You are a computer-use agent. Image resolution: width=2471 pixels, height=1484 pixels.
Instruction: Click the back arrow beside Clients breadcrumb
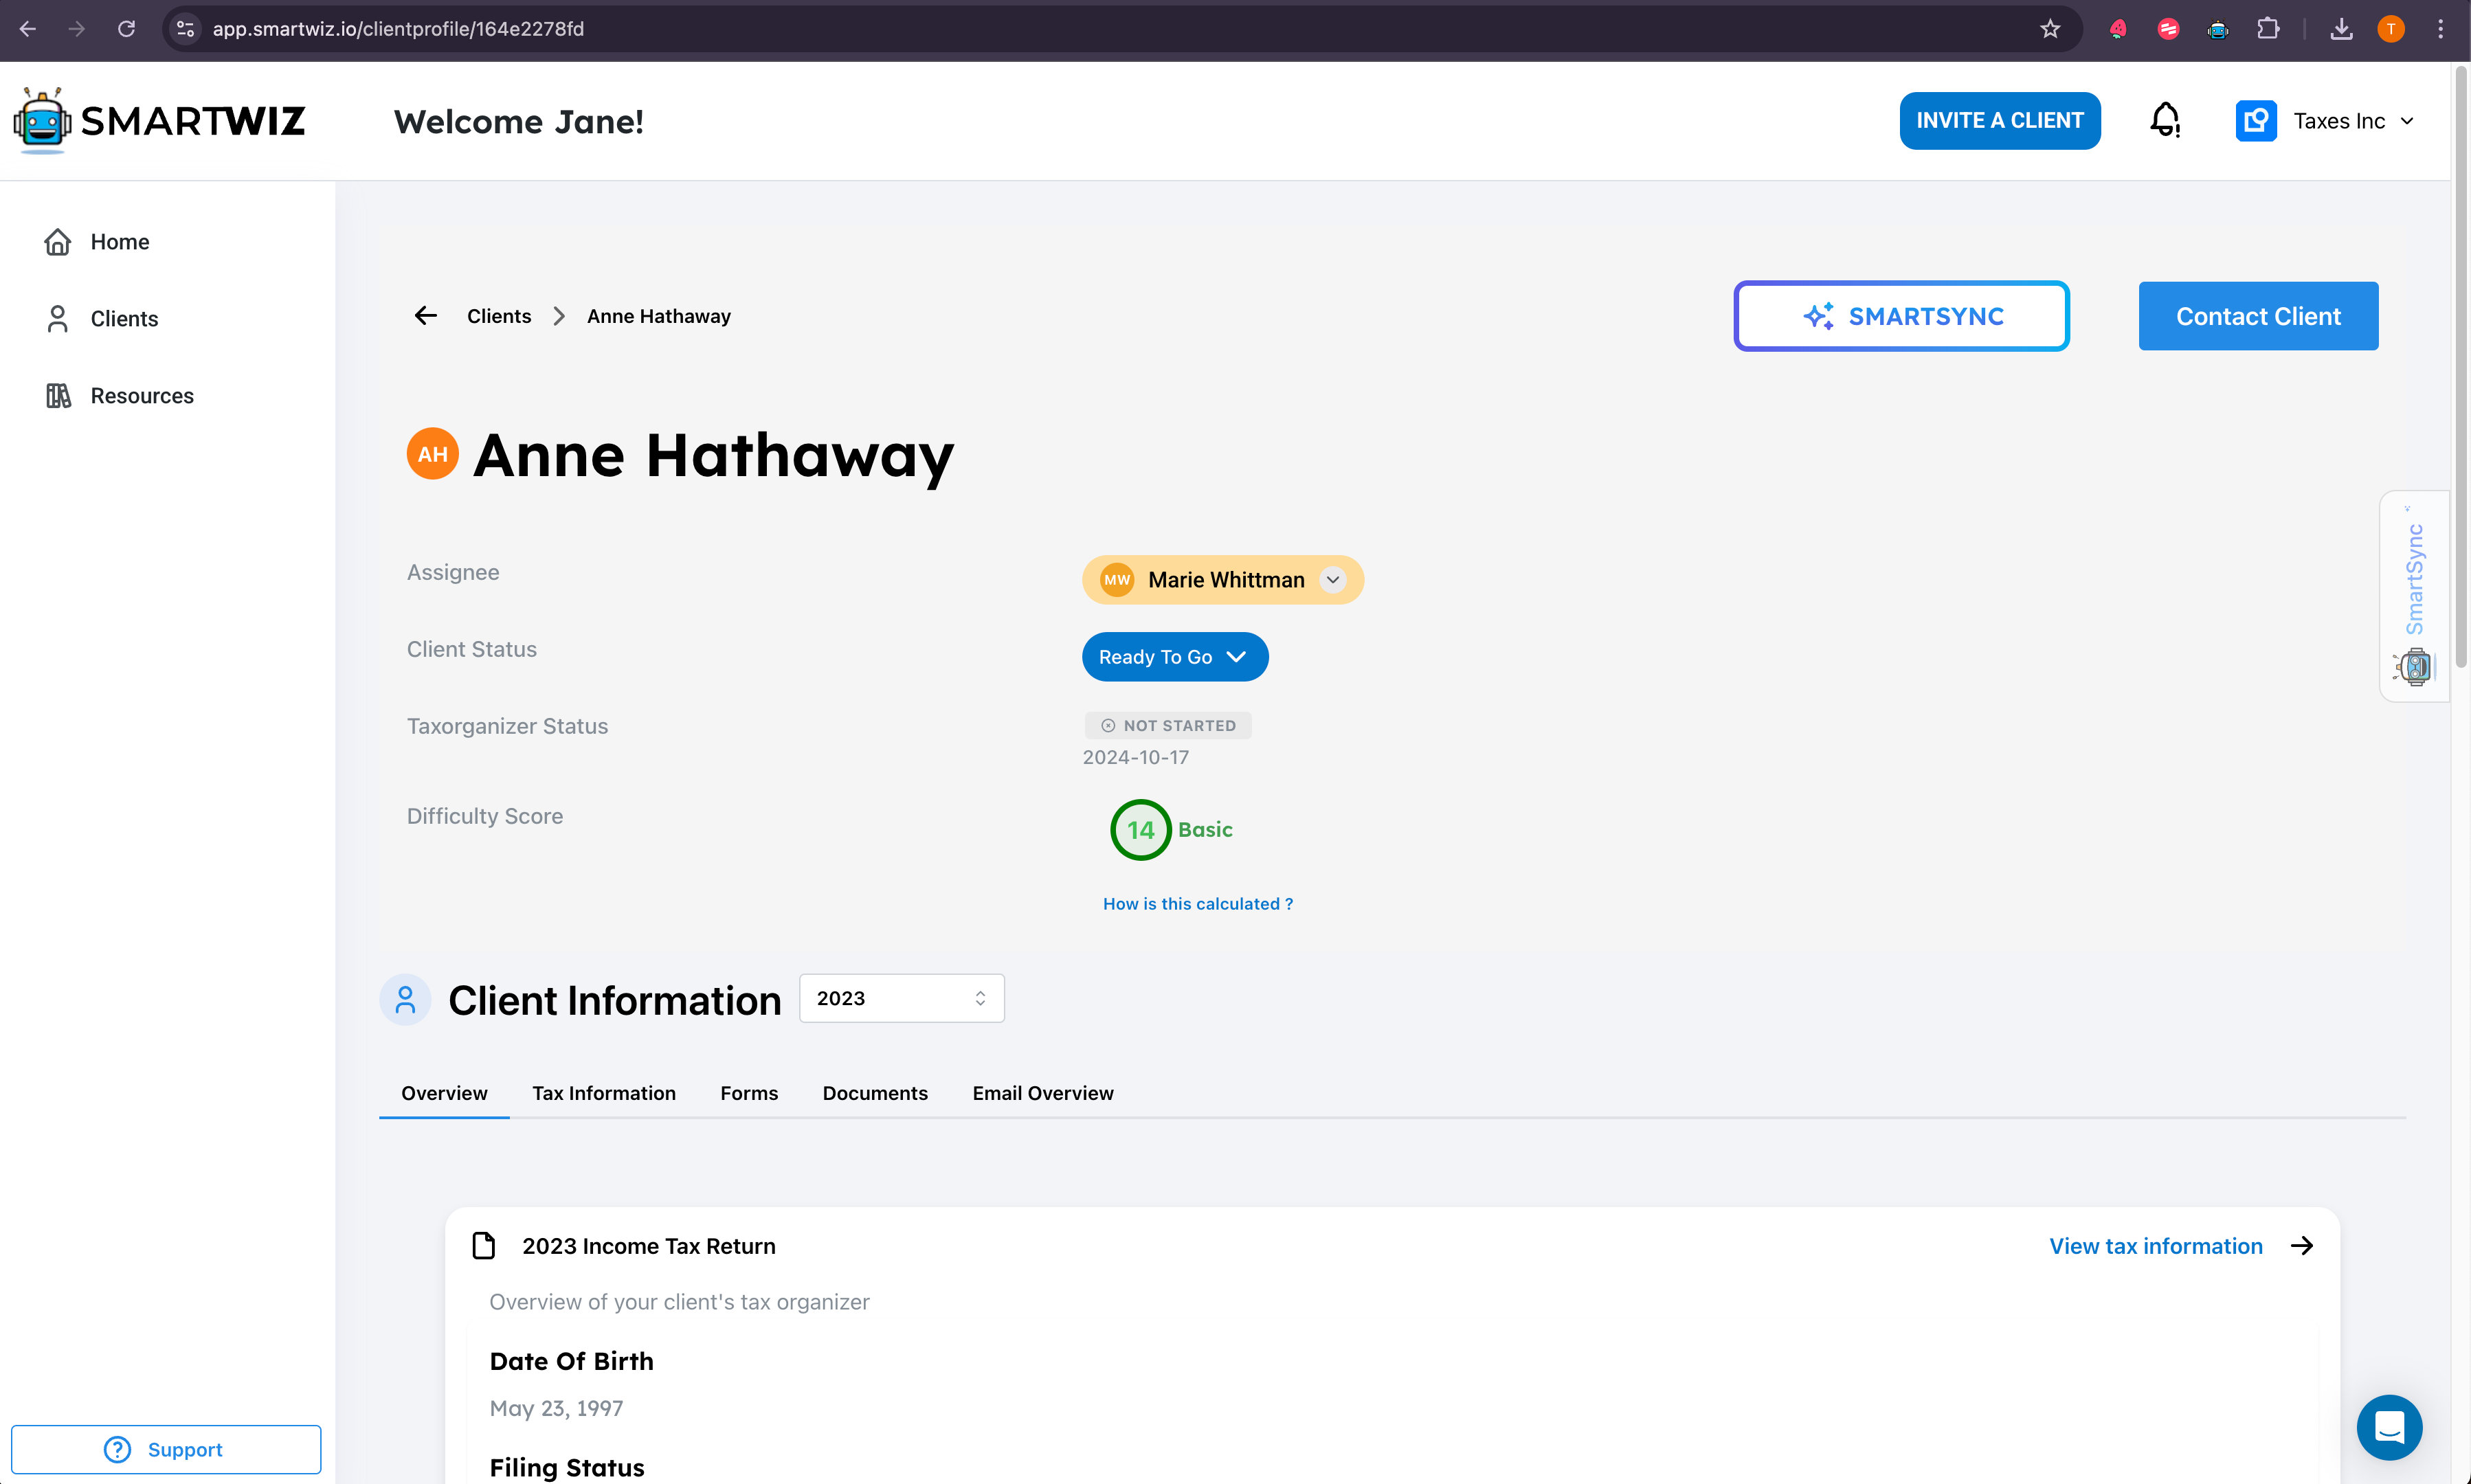[426, 316]
